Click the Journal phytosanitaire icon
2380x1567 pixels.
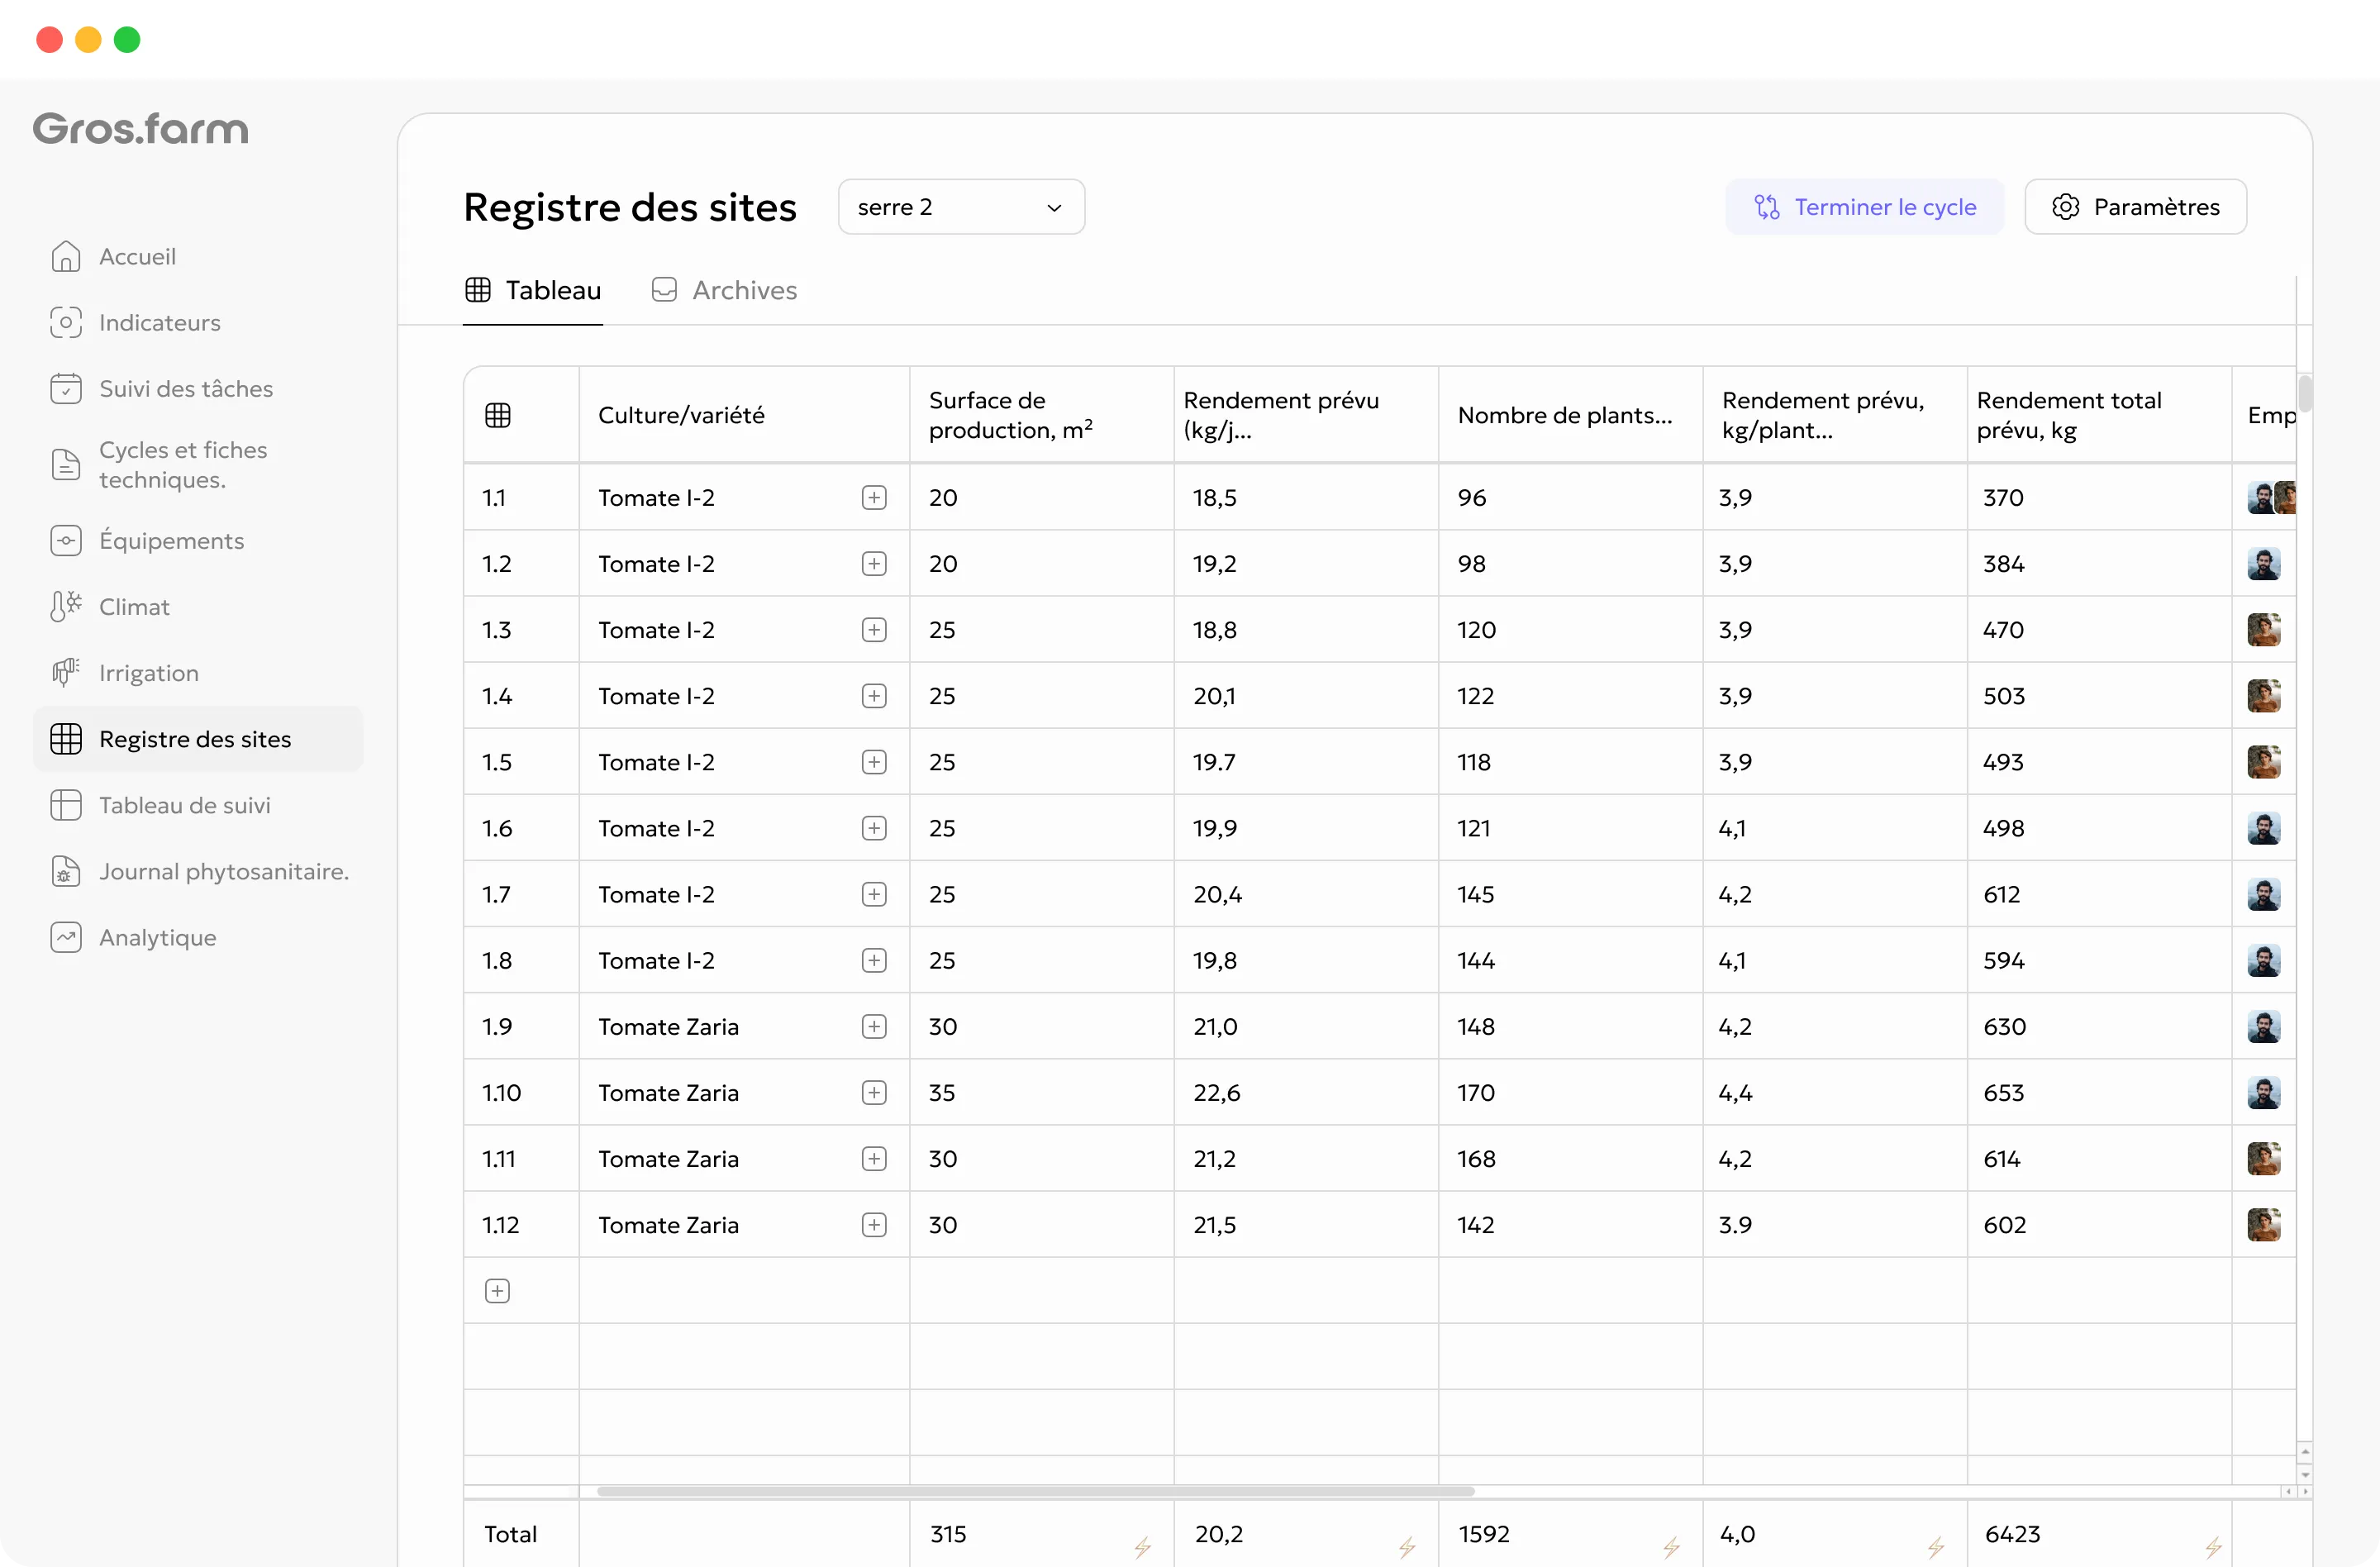(x=65, y=871)
